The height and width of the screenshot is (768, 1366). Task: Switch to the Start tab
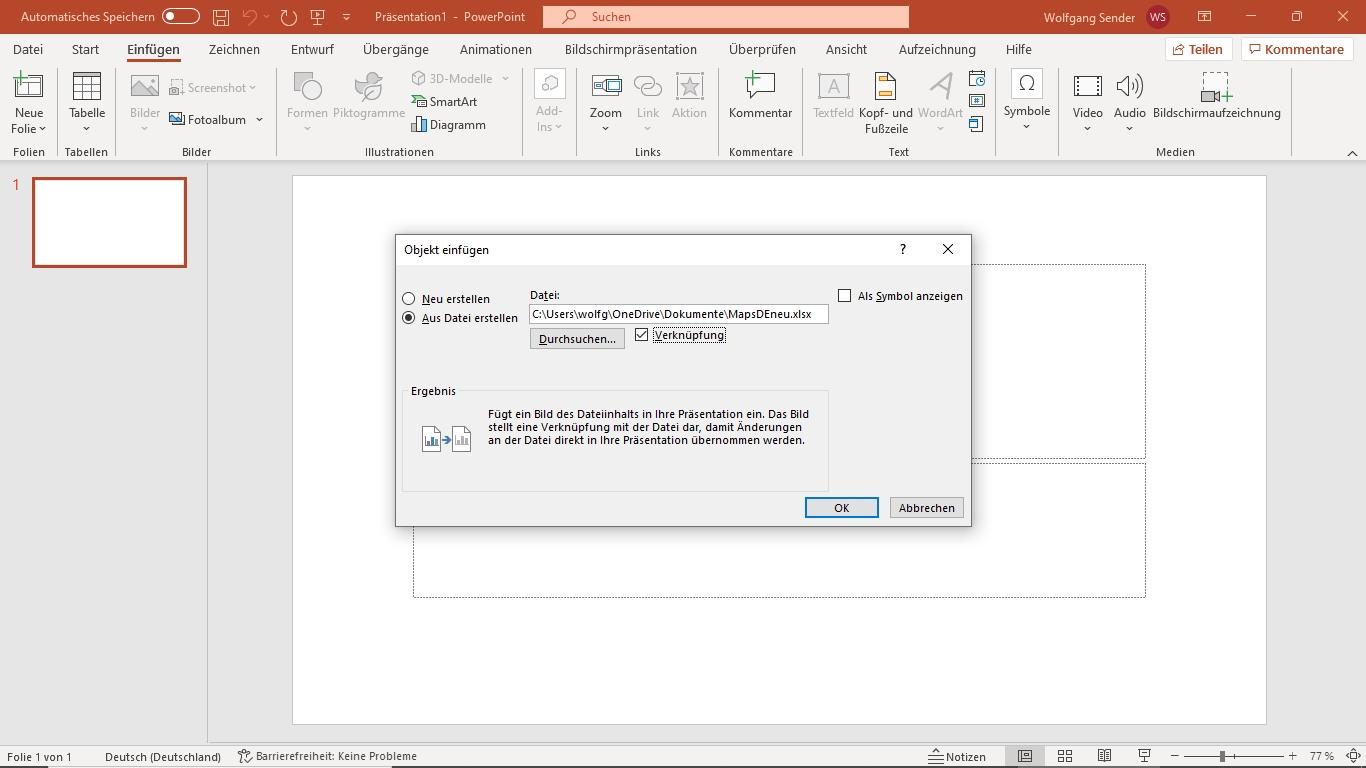pos(85,49)
